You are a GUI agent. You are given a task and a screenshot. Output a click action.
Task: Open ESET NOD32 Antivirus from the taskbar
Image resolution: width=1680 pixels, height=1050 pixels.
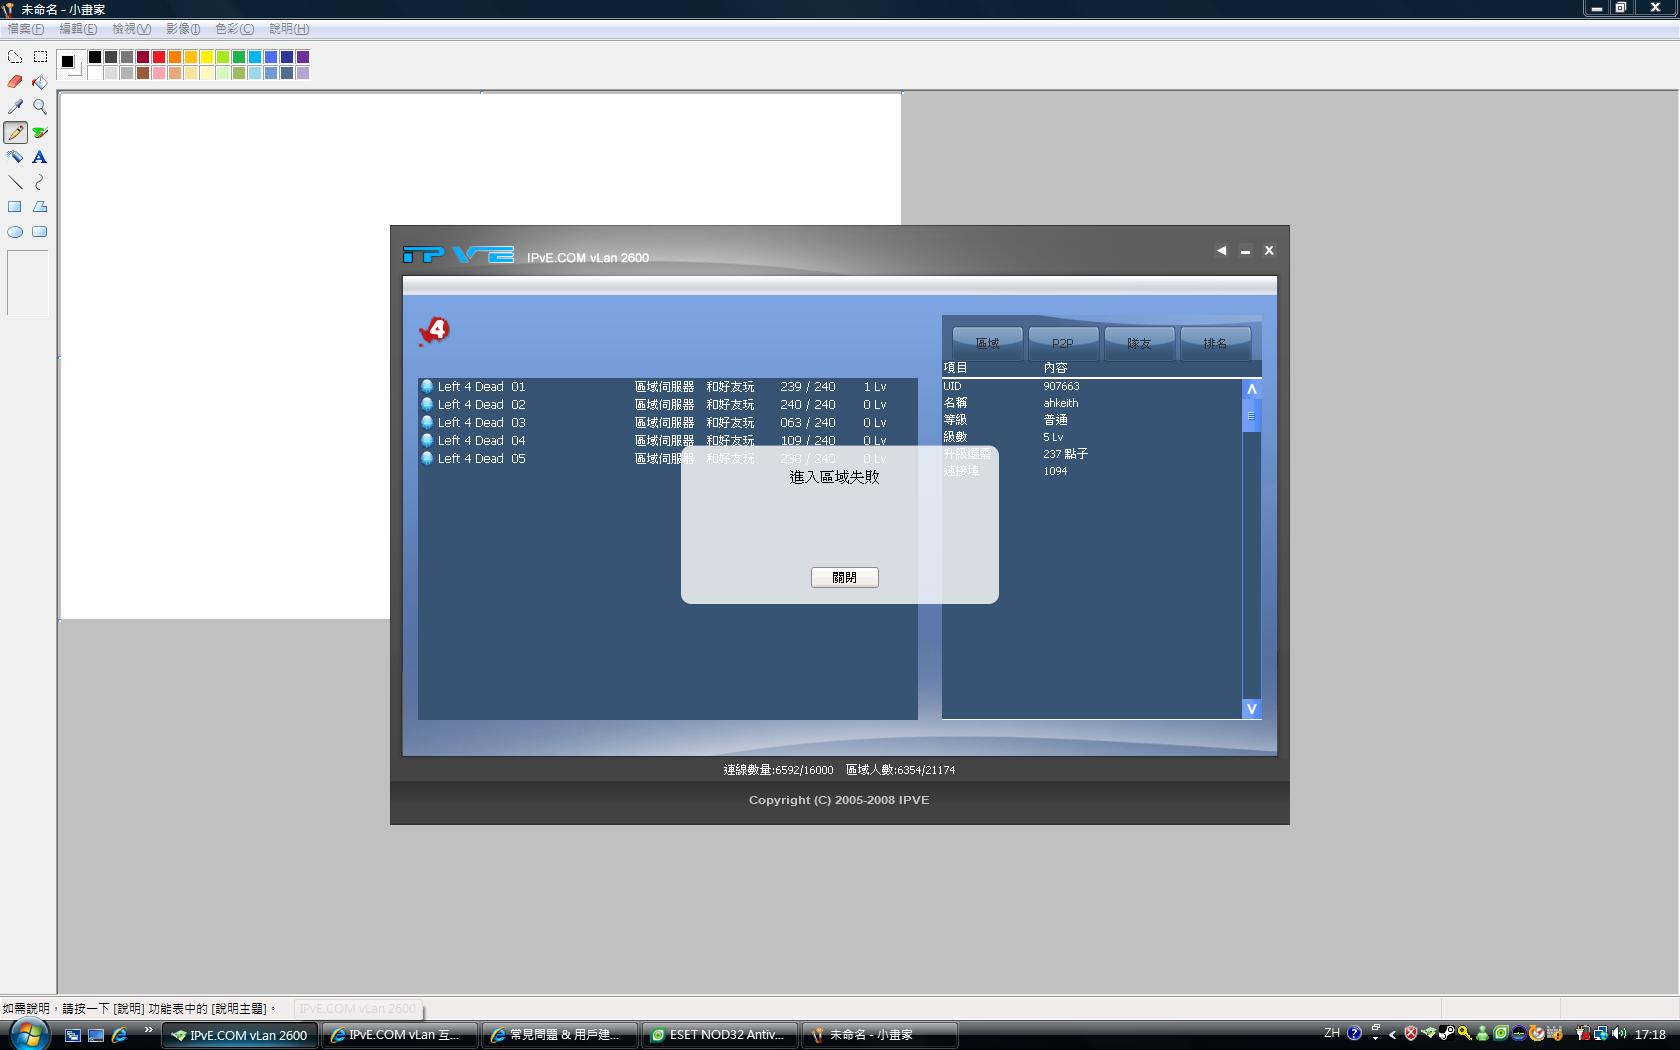719,1035
